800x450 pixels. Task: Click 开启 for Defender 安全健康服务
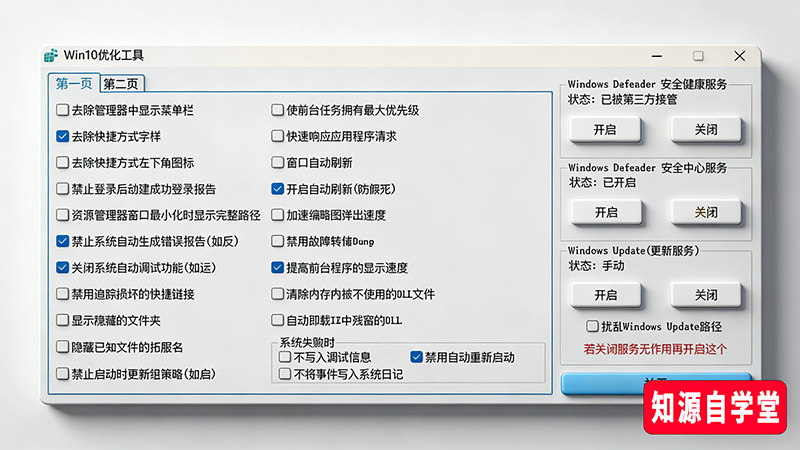click(605, 129)
